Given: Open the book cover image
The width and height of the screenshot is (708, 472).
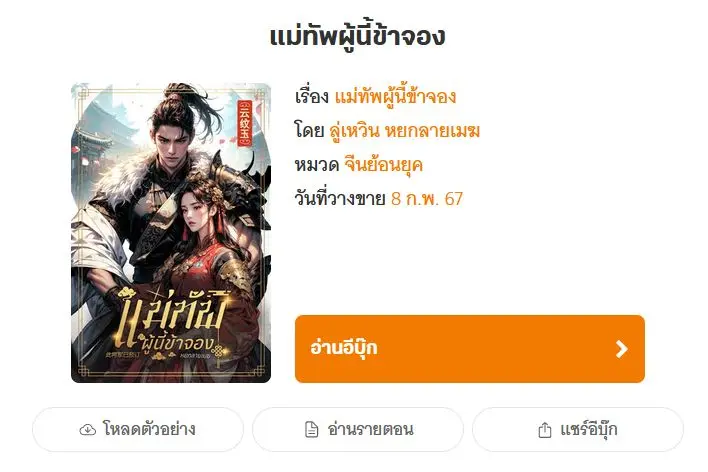Looking at the screenshot, I should pyautogui.click(x=171, y=233).
